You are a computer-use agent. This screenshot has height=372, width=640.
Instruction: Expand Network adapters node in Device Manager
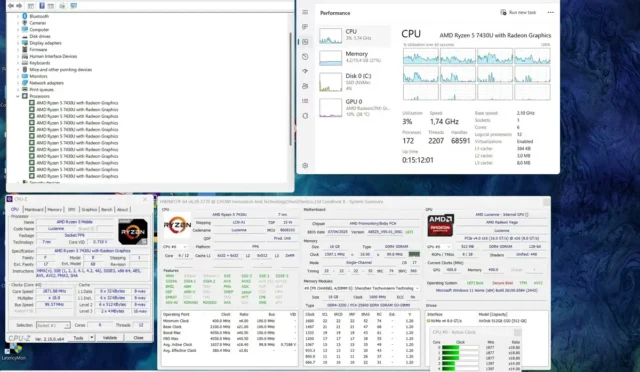tap(18, 83)
